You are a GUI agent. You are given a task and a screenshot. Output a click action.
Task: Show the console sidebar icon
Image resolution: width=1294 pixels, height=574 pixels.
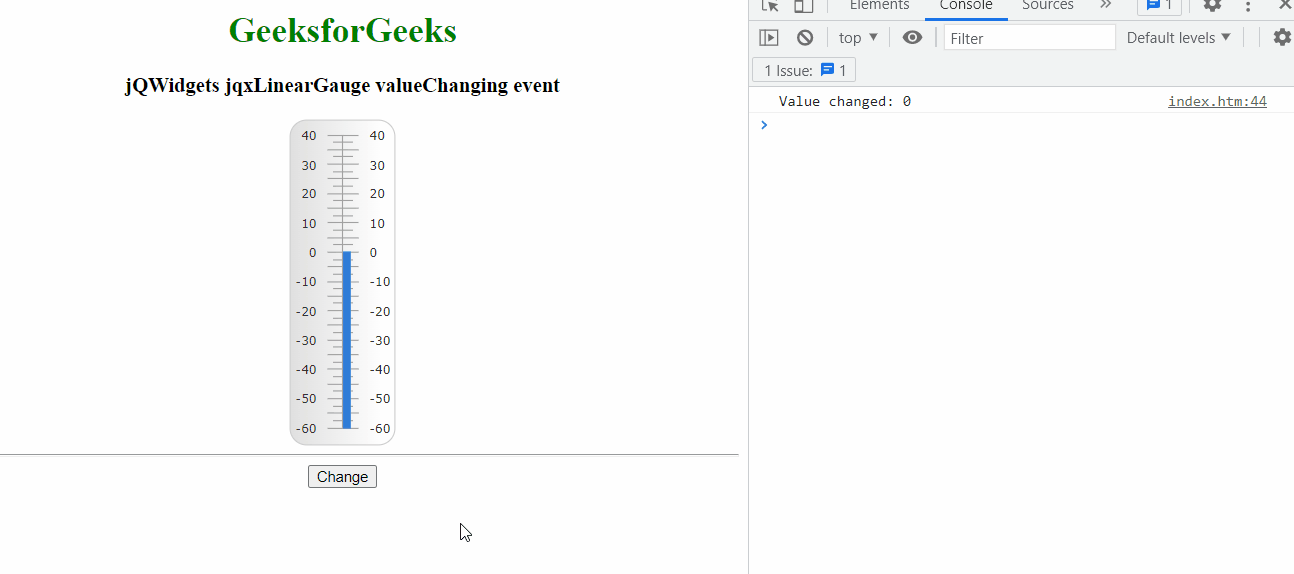(768, 38)
